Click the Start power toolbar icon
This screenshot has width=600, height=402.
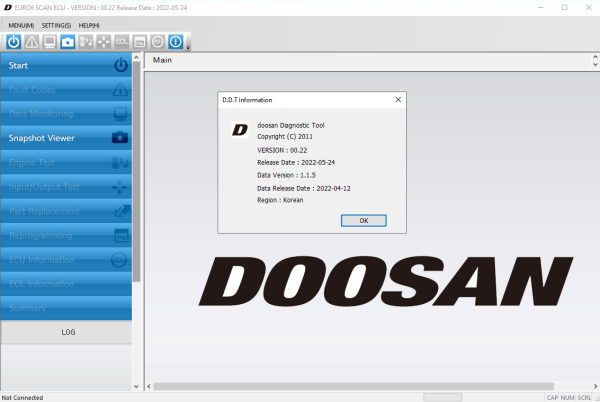14,42
